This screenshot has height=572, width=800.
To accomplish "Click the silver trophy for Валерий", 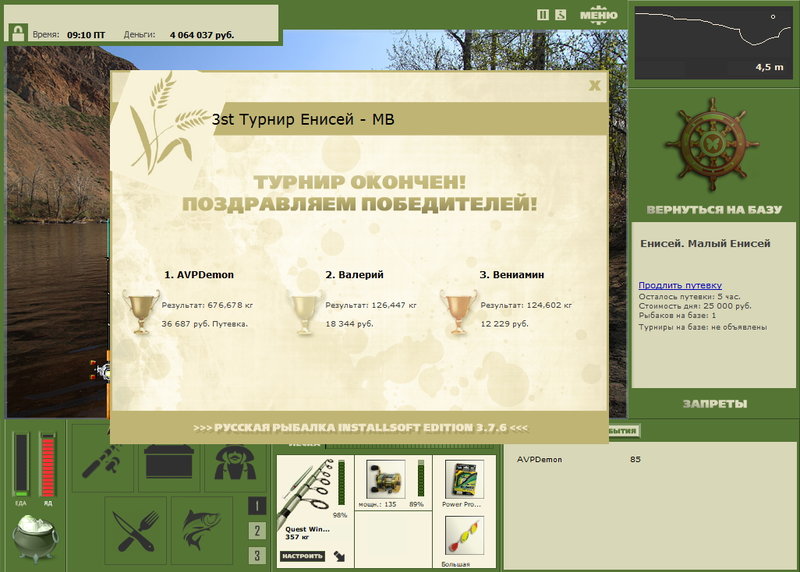I will pos(305,312).
